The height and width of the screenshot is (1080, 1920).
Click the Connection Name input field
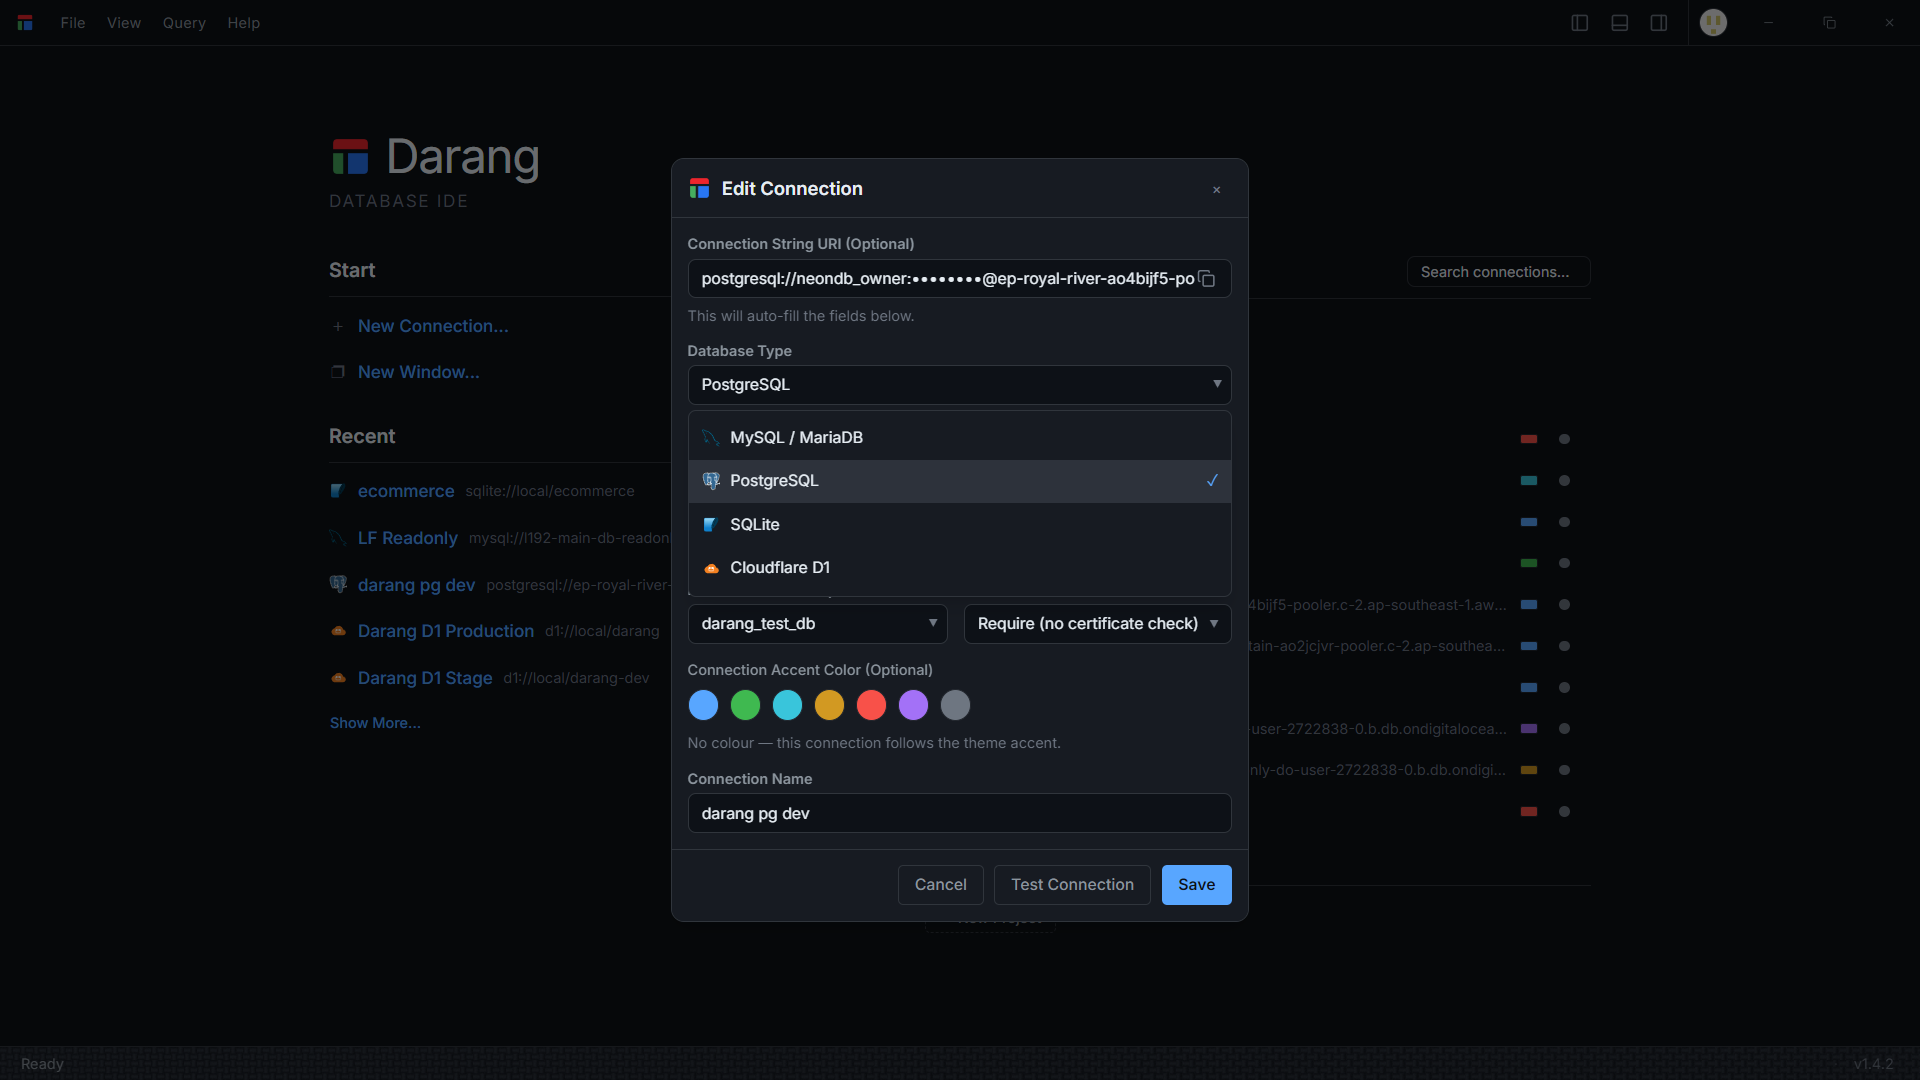point(959,813)
